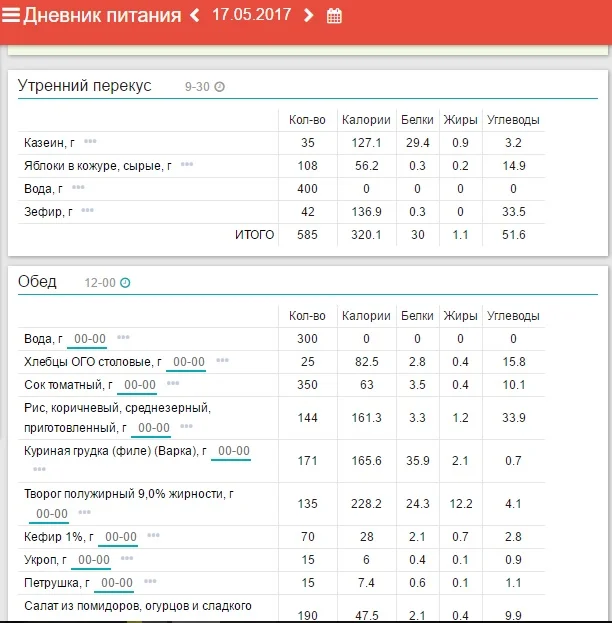Click the date 17.05.2017
This screenshot has height=623, width=612.
tap(252, 15)
